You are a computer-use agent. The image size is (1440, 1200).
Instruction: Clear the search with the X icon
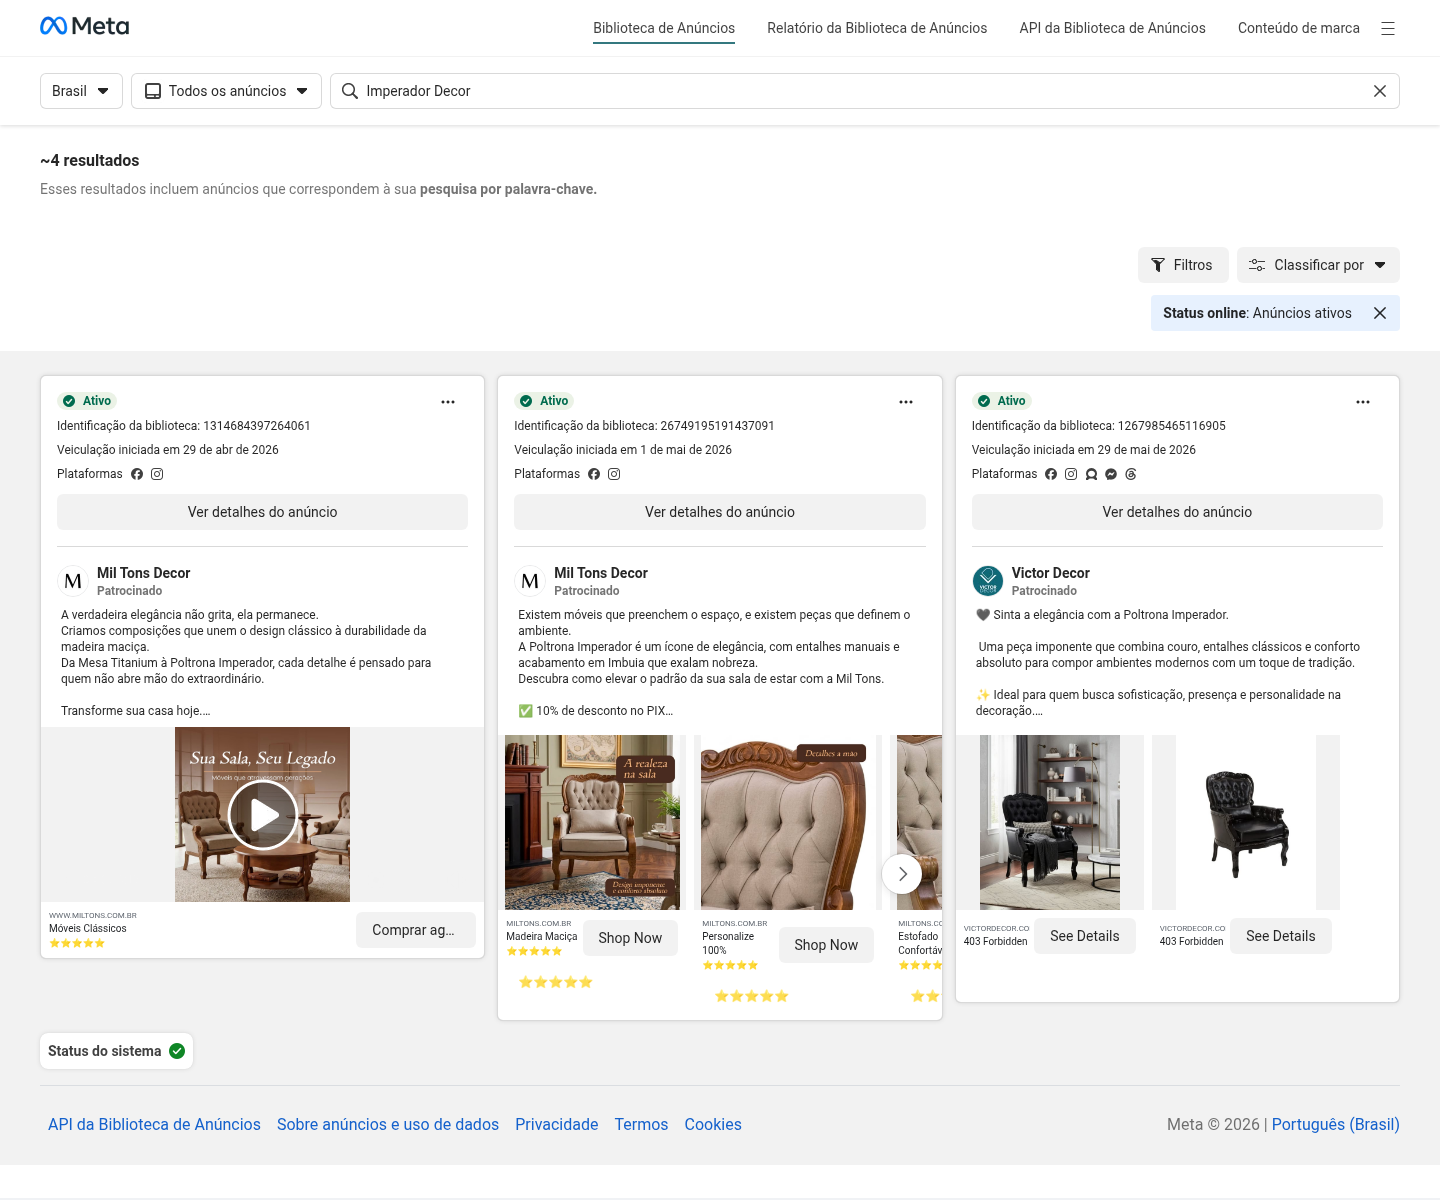1380,91
